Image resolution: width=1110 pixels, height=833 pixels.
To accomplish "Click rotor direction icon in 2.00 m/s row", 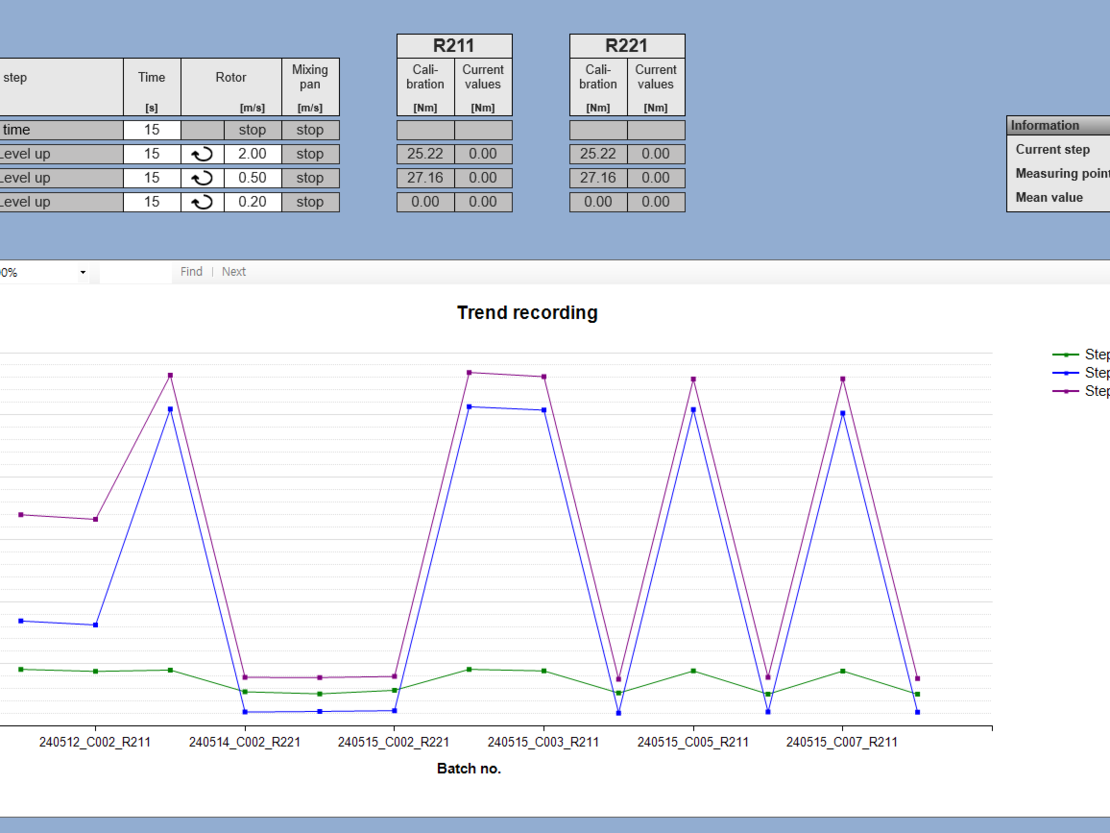I will click(x=202, y=154).
